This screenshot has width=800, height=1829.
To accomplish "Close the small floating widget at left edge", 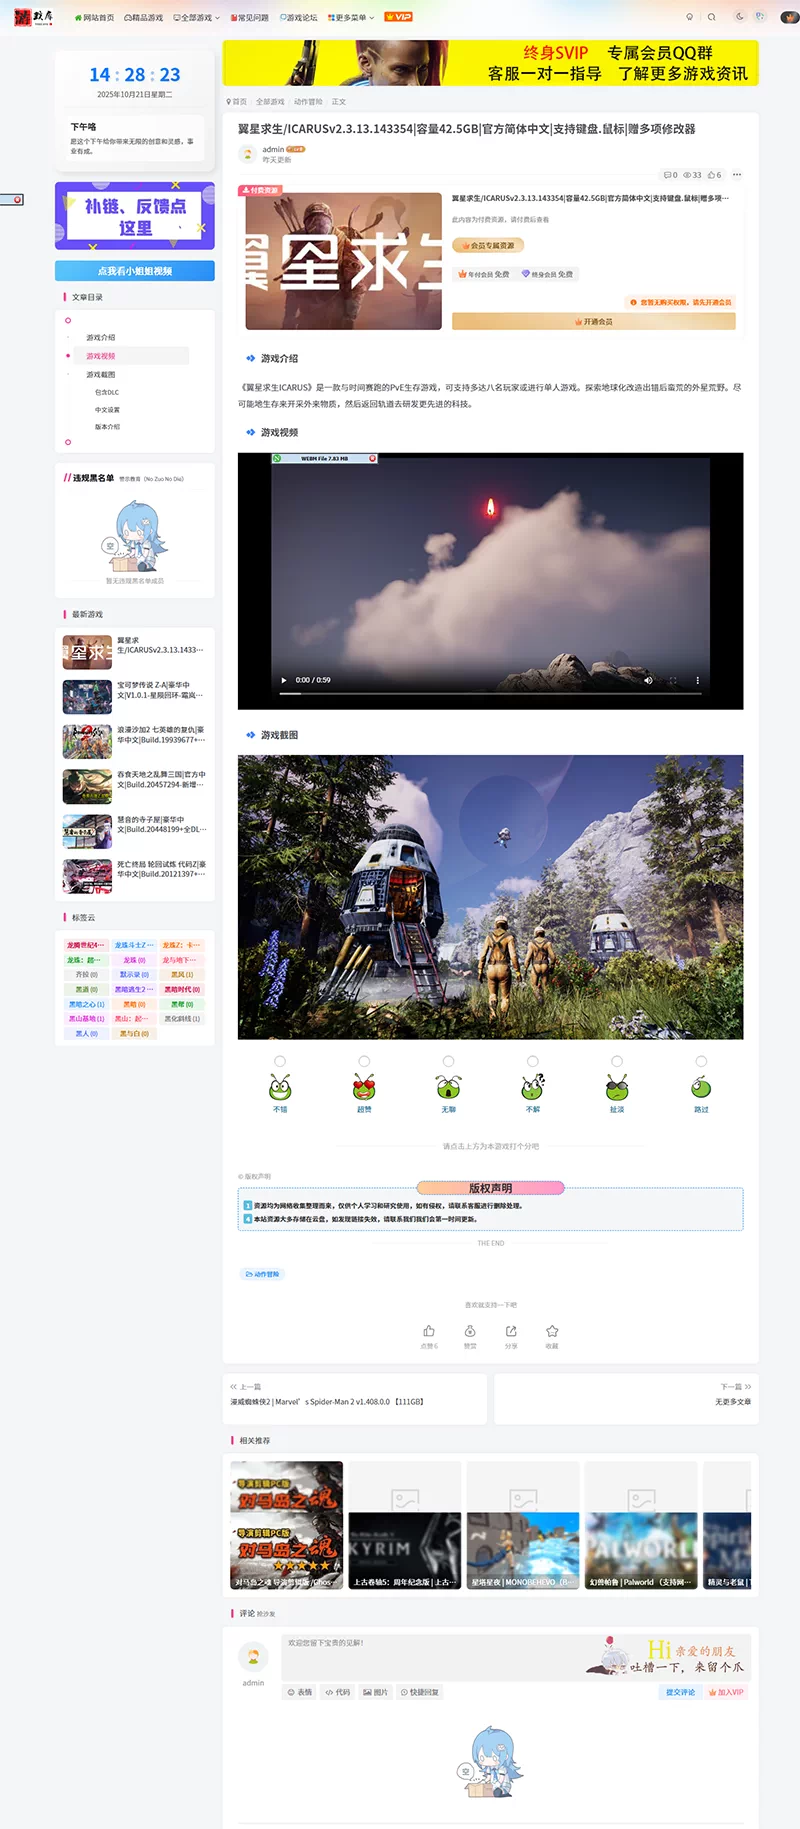I will [x=17, y=200].
